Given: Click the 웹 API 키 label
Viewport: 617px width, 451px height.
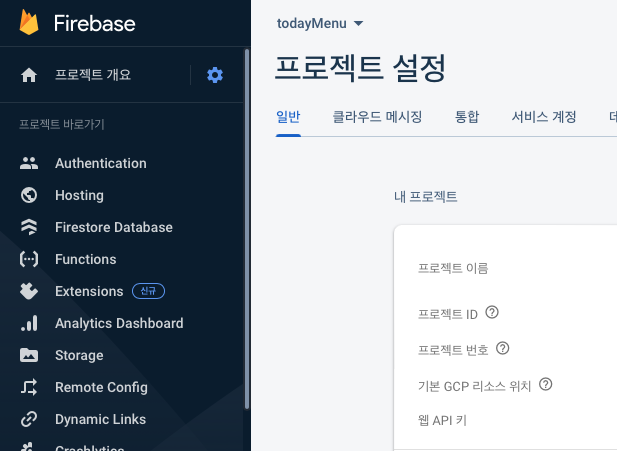Looking at the screenshot, I should click(x=442, y=420).
